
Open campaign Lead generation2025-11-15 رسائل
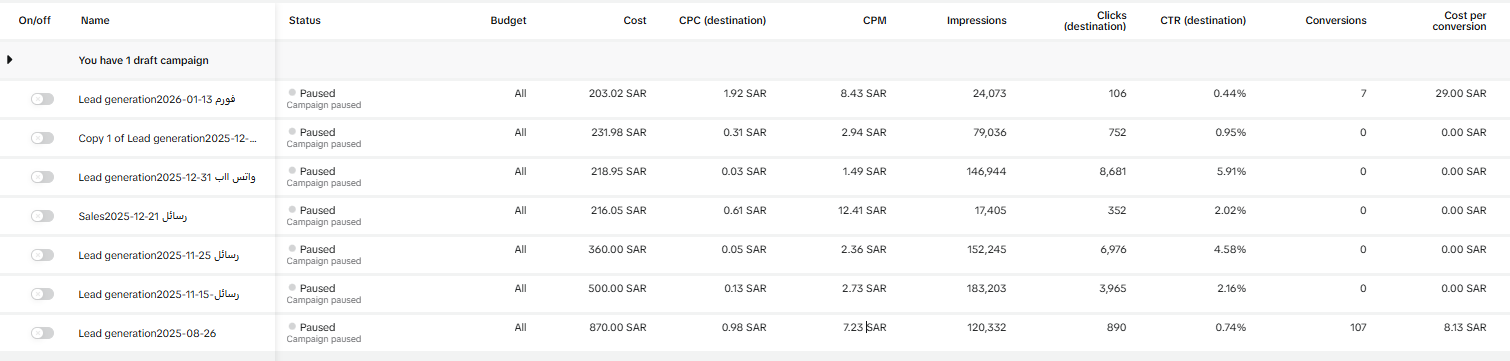(x=159, y=294)
